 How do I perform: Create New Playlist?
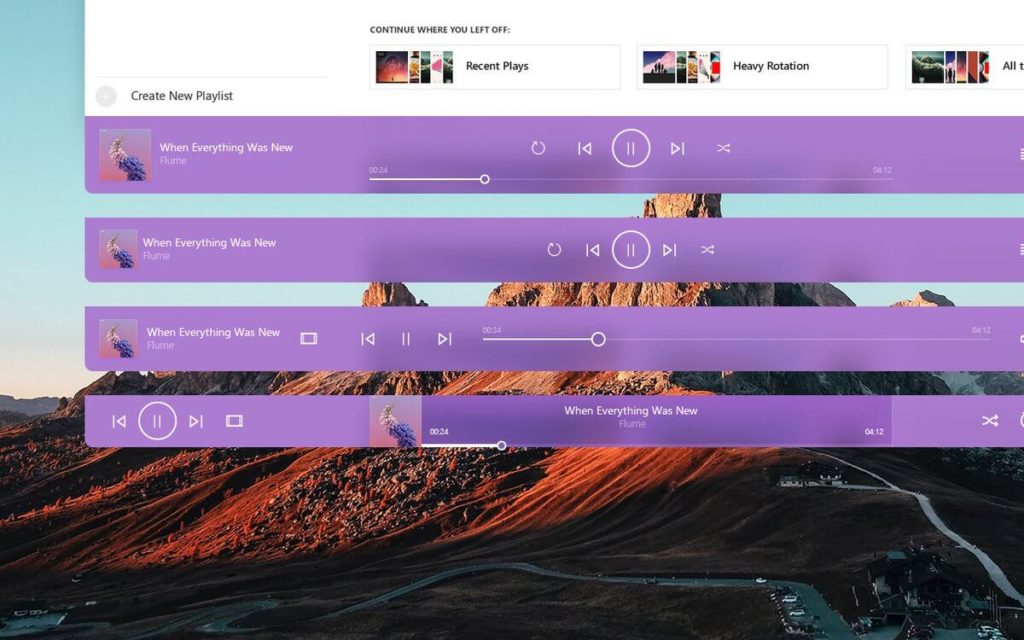point(180,96)
